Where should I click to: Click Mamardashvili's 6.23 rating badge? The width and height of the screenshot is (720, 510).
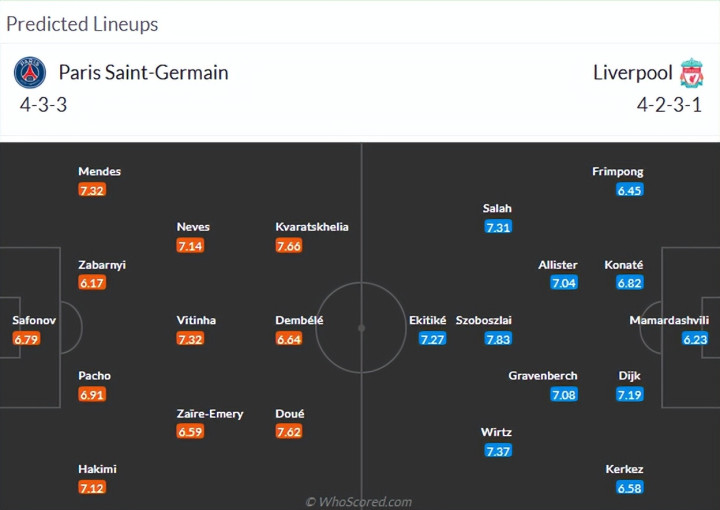pyautogui.click(x=695, y=339)
